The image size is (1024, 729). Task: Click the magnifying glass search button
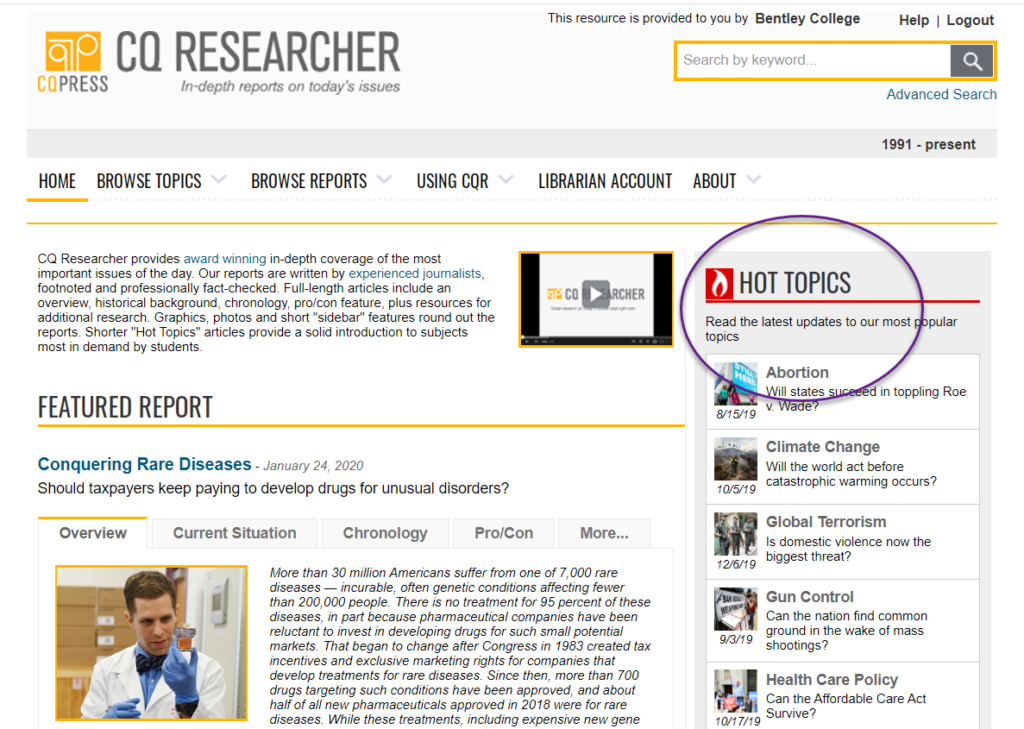pyautogui.click(x=972, y=60)
